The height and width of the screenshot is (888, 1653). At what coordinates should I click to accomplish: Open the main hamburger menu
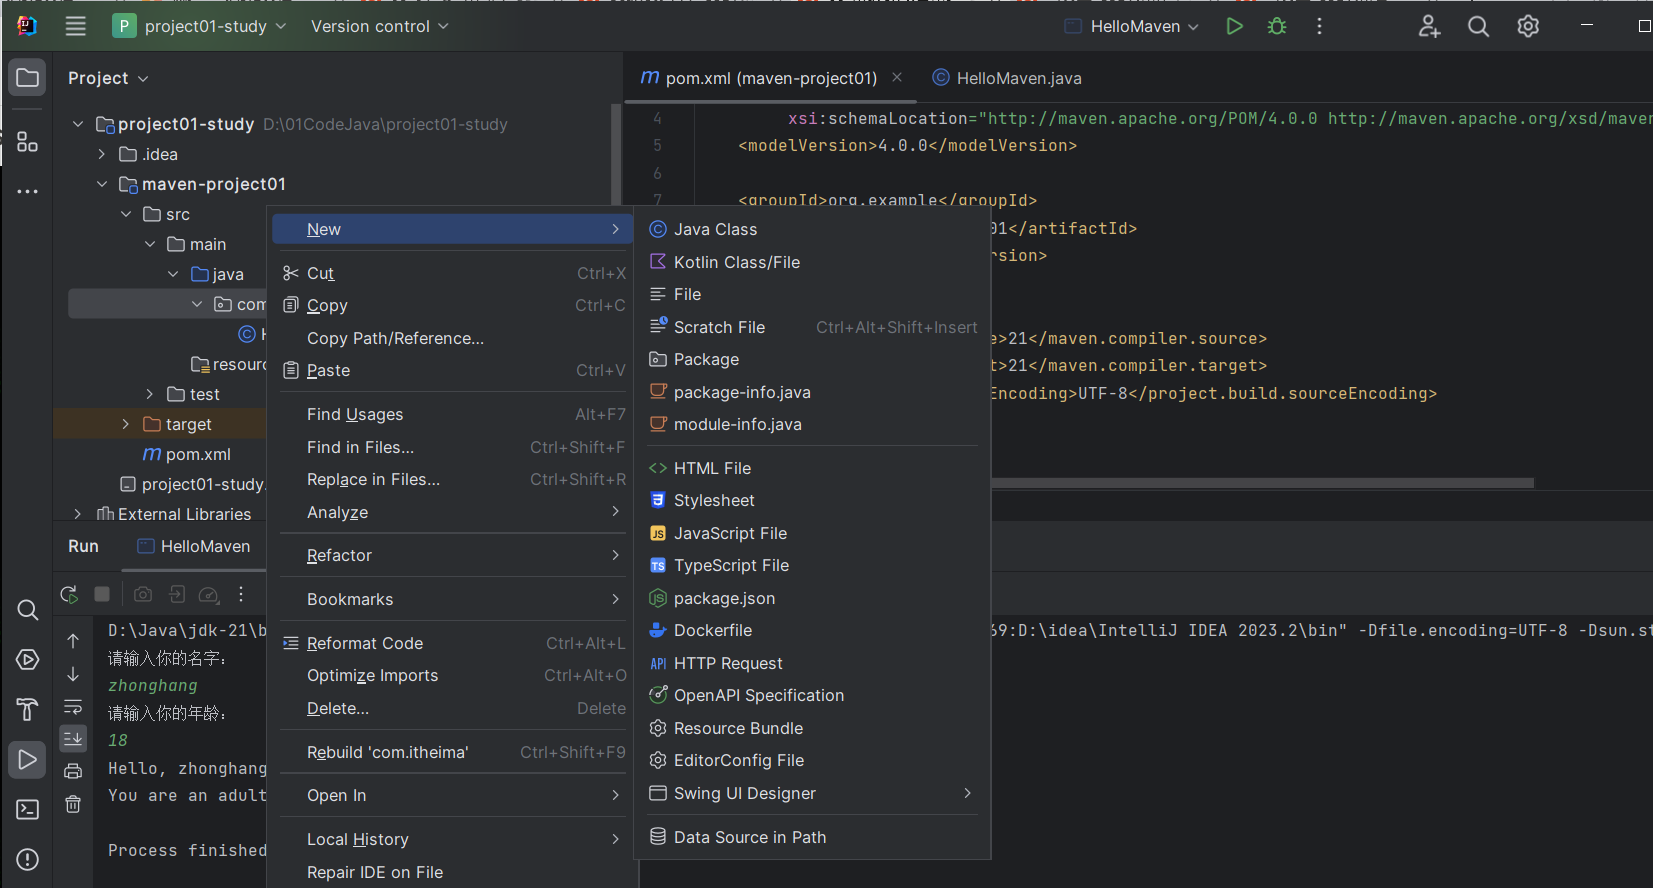tap(75, 26)
